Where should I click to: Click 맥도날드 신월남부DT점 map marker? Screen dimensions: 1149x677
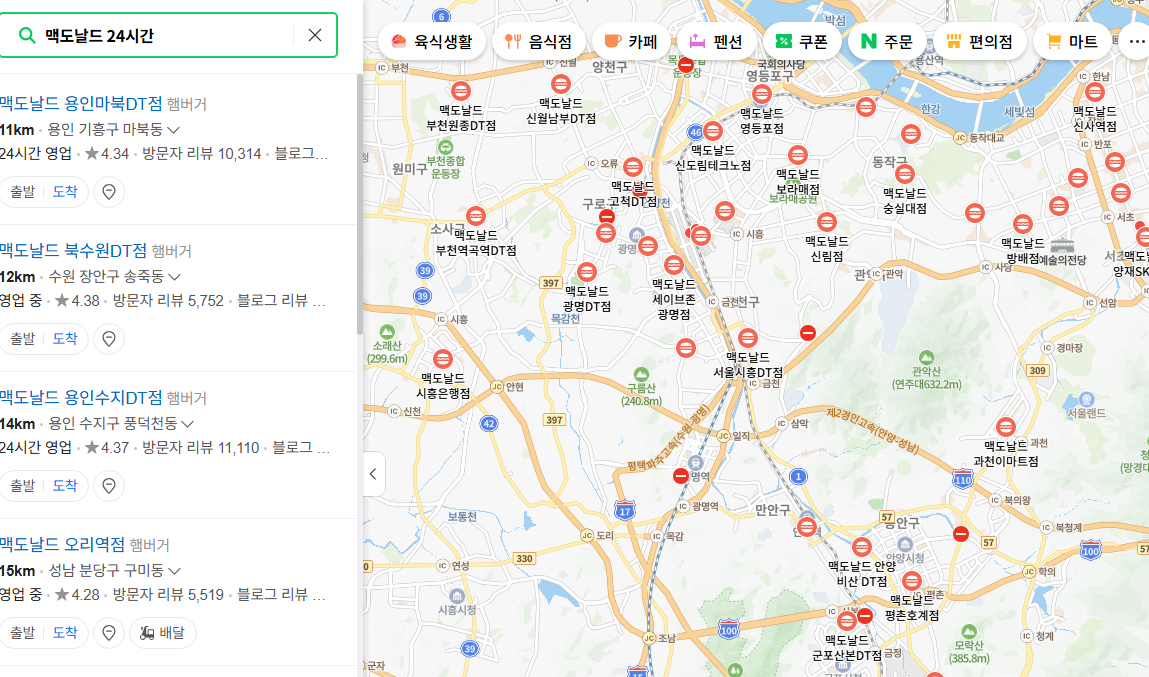tap(561, 84)
